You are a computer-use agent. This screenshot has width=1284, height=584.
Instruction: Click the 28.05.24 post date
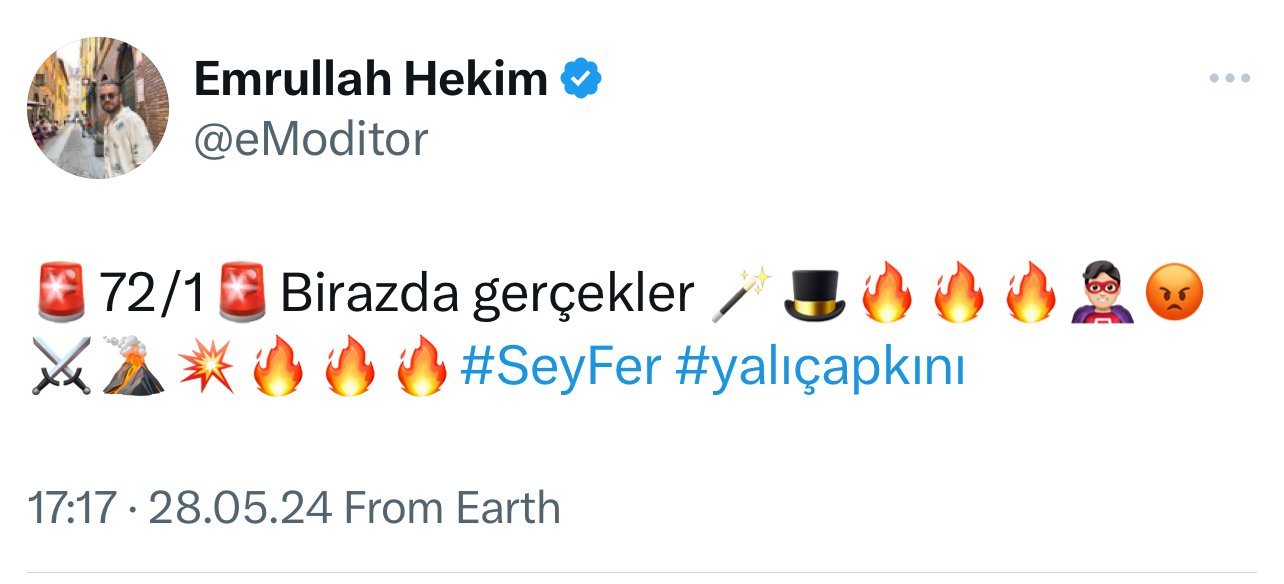pos(240,508)
